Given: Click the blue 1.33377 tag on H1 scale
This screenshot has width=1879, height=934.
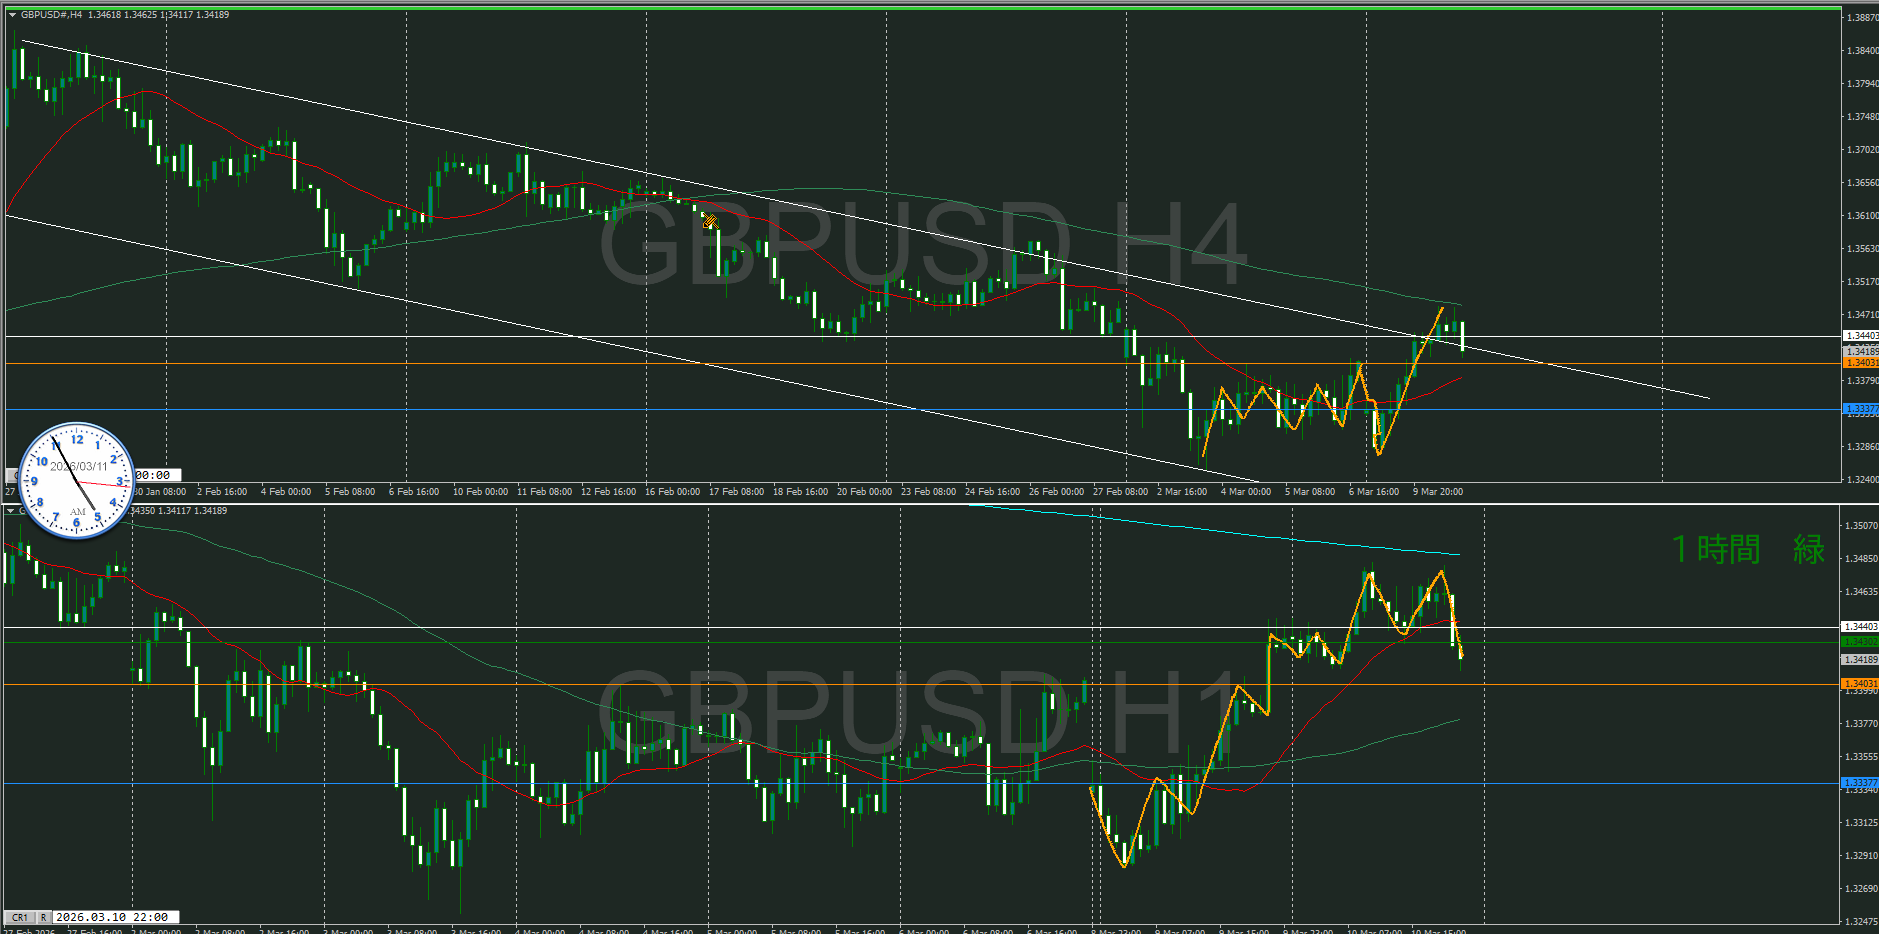Looking at the screenshot, I should click(1860, 783).
